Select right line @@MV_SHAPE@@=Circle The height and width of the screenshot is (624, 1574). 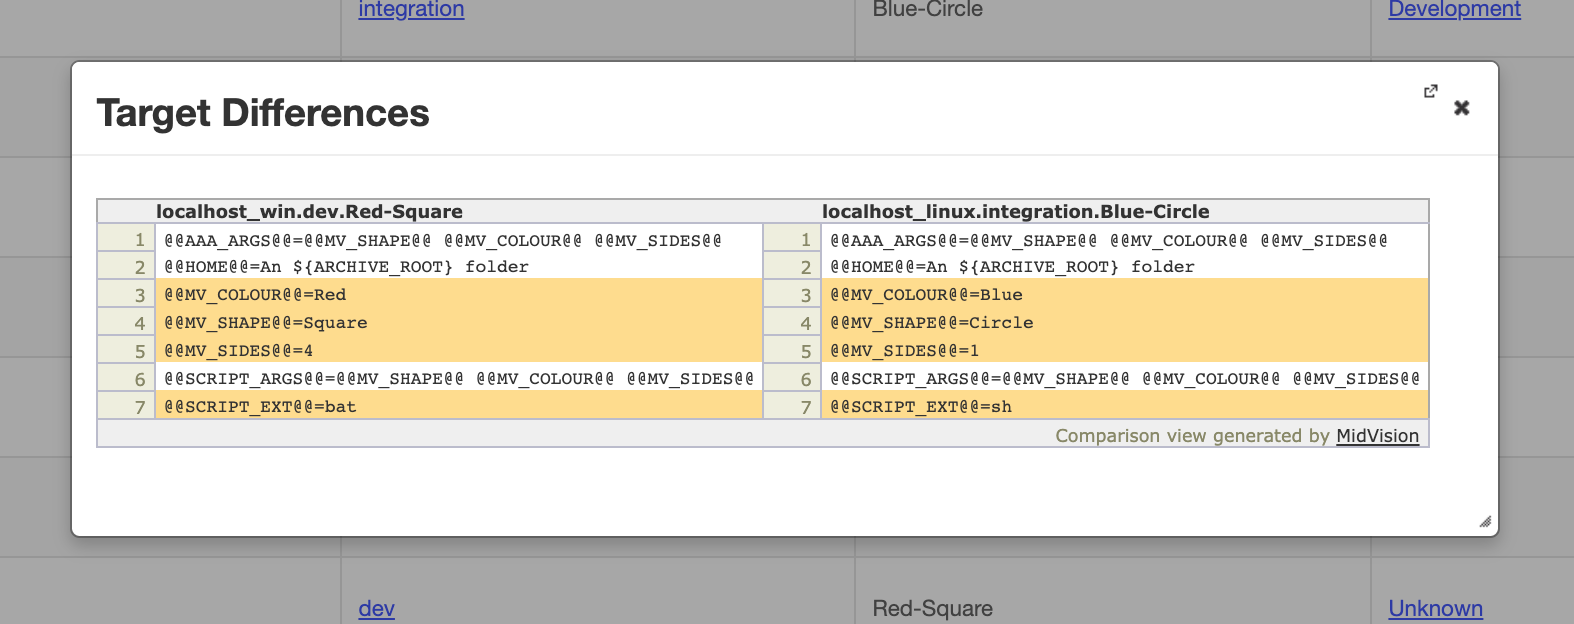[x=1124, y=322]
